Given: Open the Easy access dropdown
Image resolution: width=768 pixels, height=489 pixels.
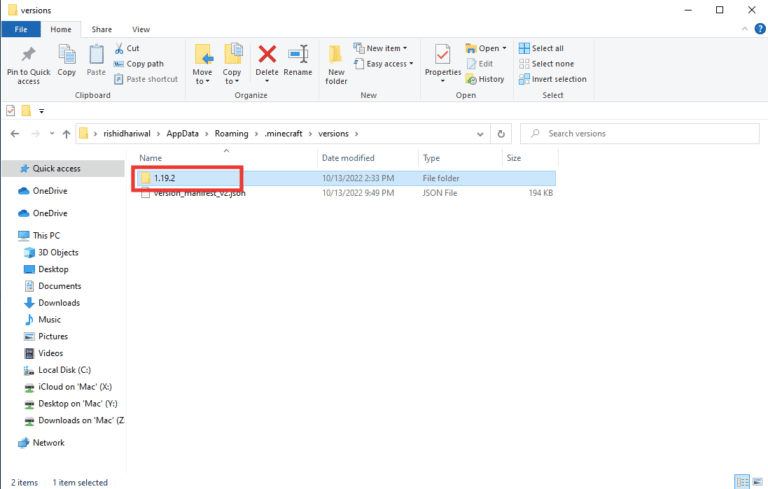Looking at the screenshot, I should pos(384,64).
